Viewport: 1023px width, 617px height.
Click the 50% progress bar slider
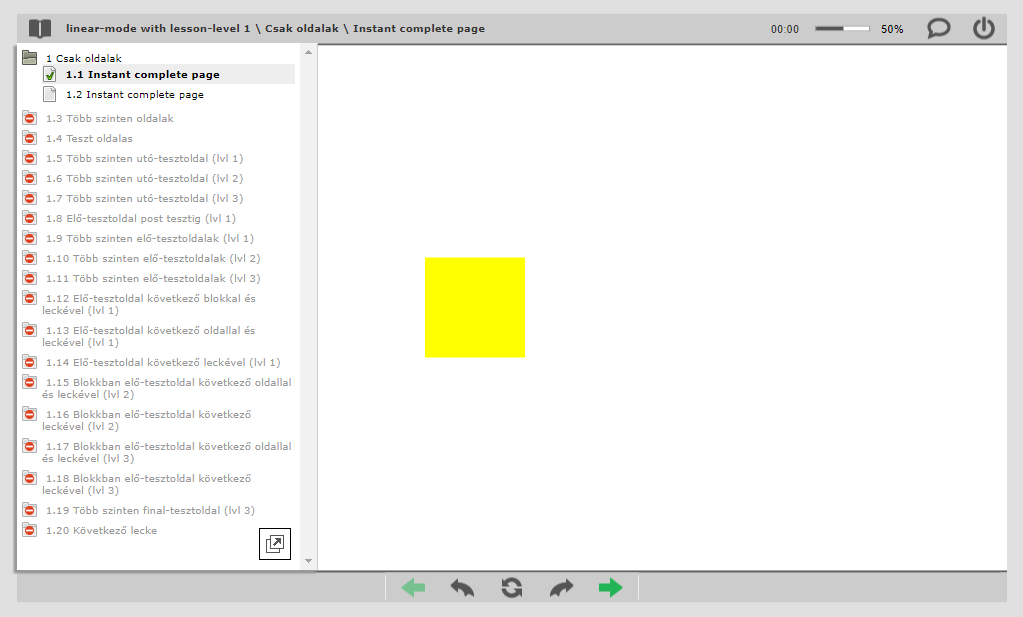tap(842, 29)
